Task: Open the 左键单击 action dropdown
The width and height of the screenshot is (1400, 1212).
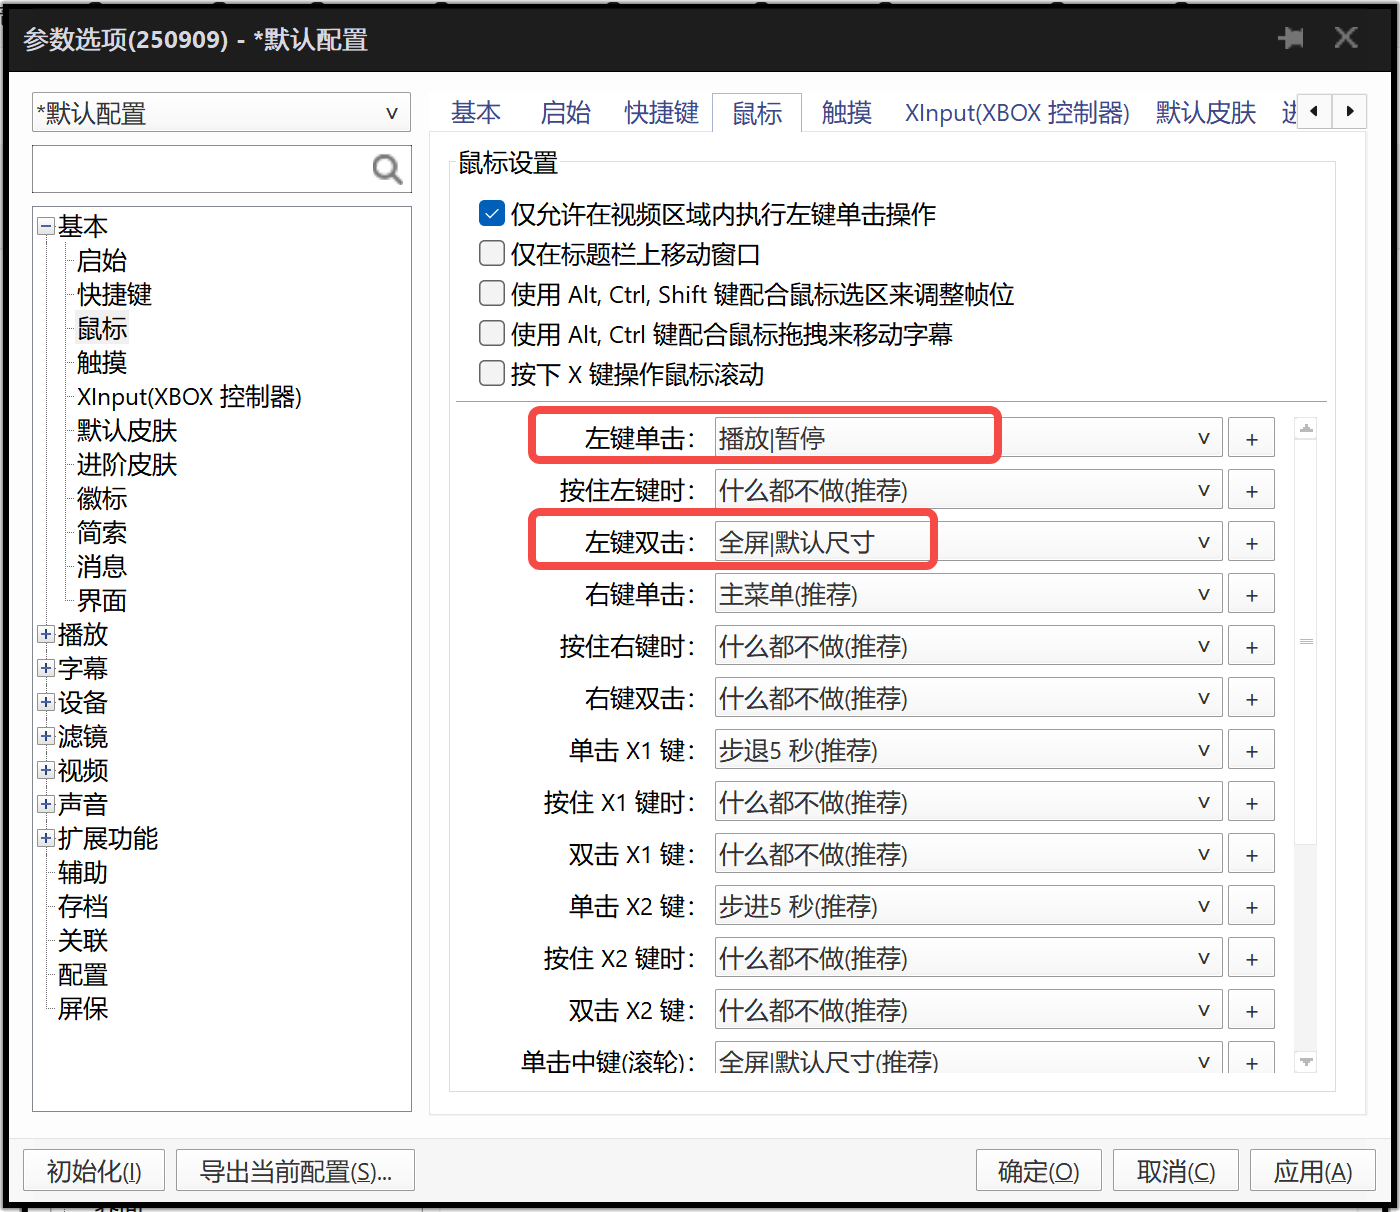Action: pos(1203,437)
